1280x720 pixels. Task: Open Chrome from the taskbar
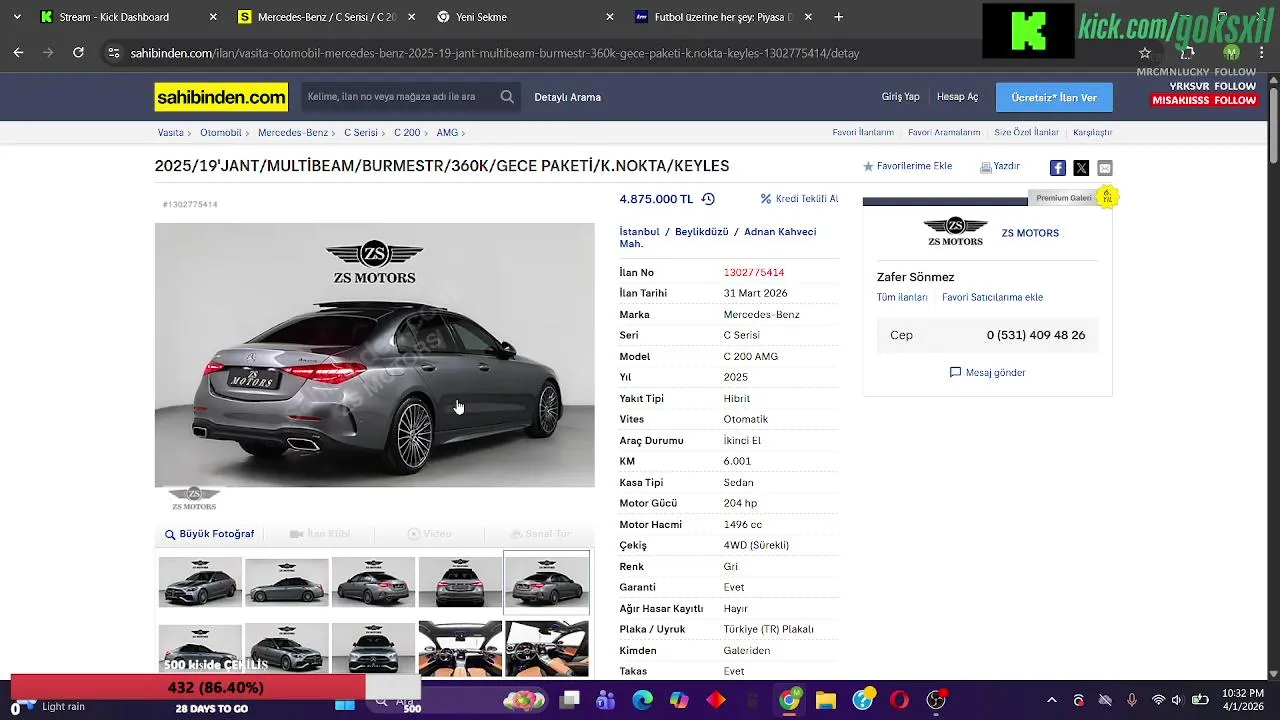790,699
